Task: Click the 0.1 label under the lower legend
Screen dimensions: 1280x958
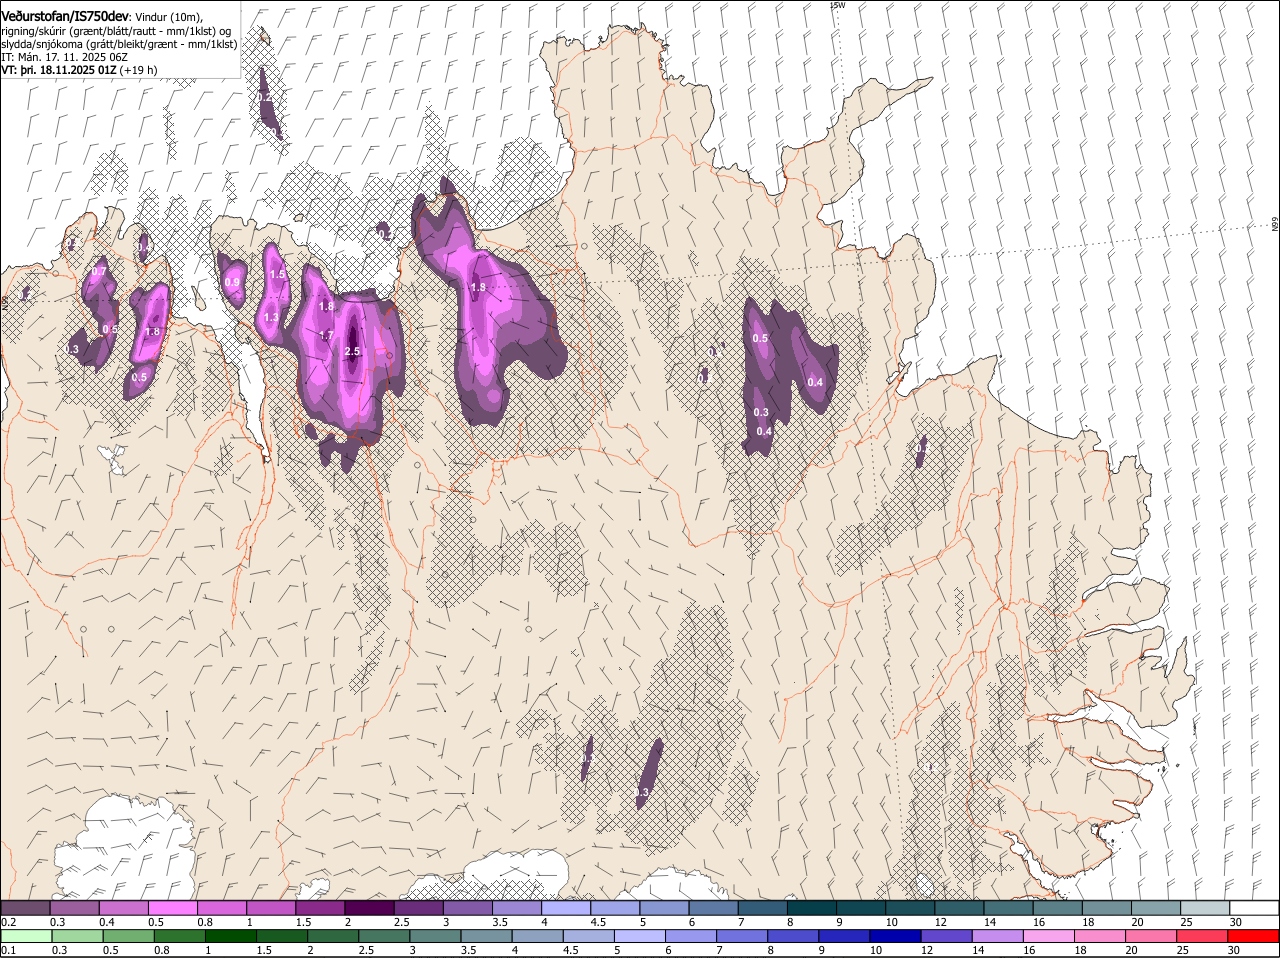Action: (x=7, y=950)
